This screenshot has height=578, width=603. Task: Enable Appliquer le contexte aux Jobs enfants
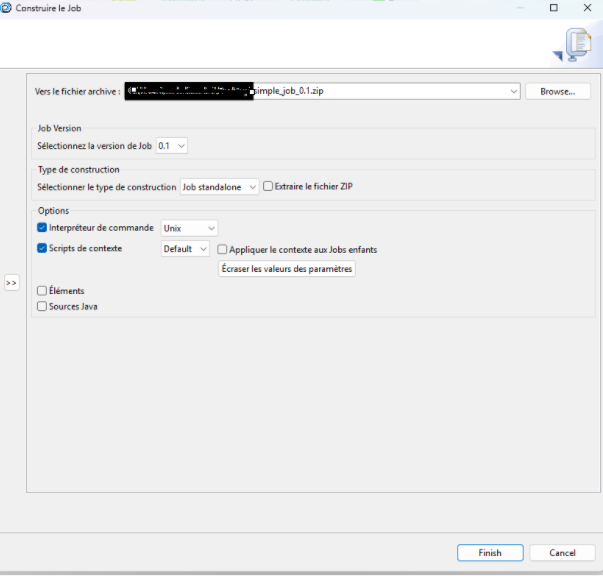click(x=222, y=249)
